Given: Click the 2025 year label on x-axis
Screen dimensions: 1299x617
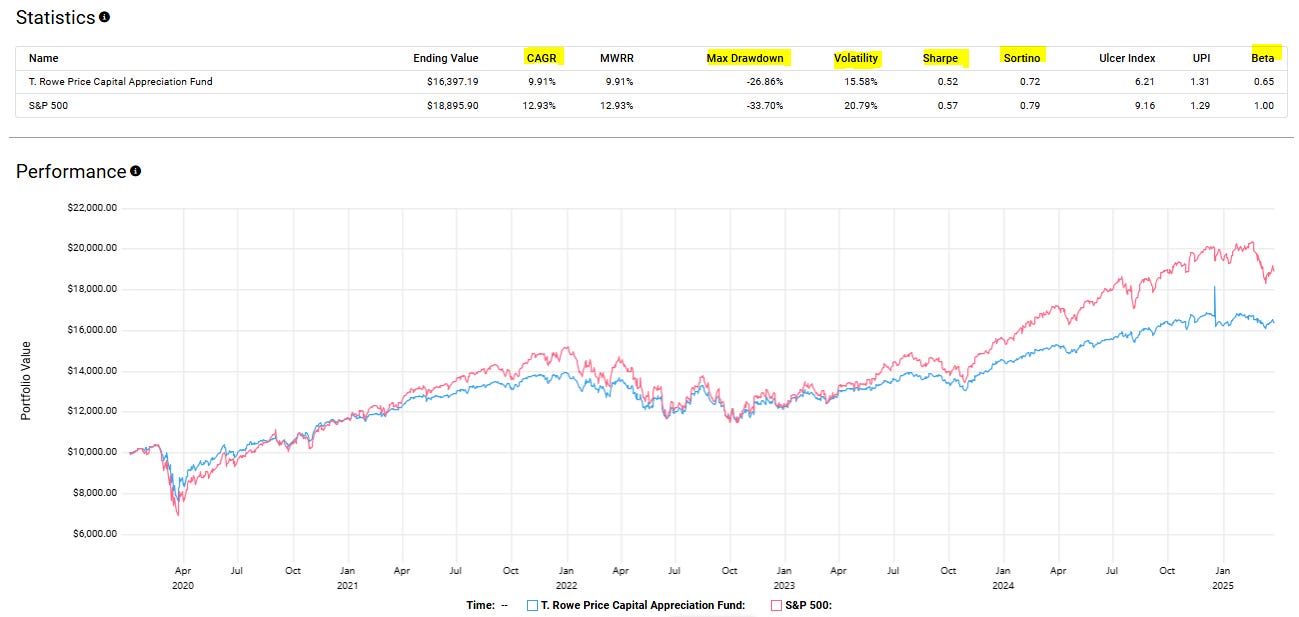Looking at the screenshot, I should (x=1221, y=586).
